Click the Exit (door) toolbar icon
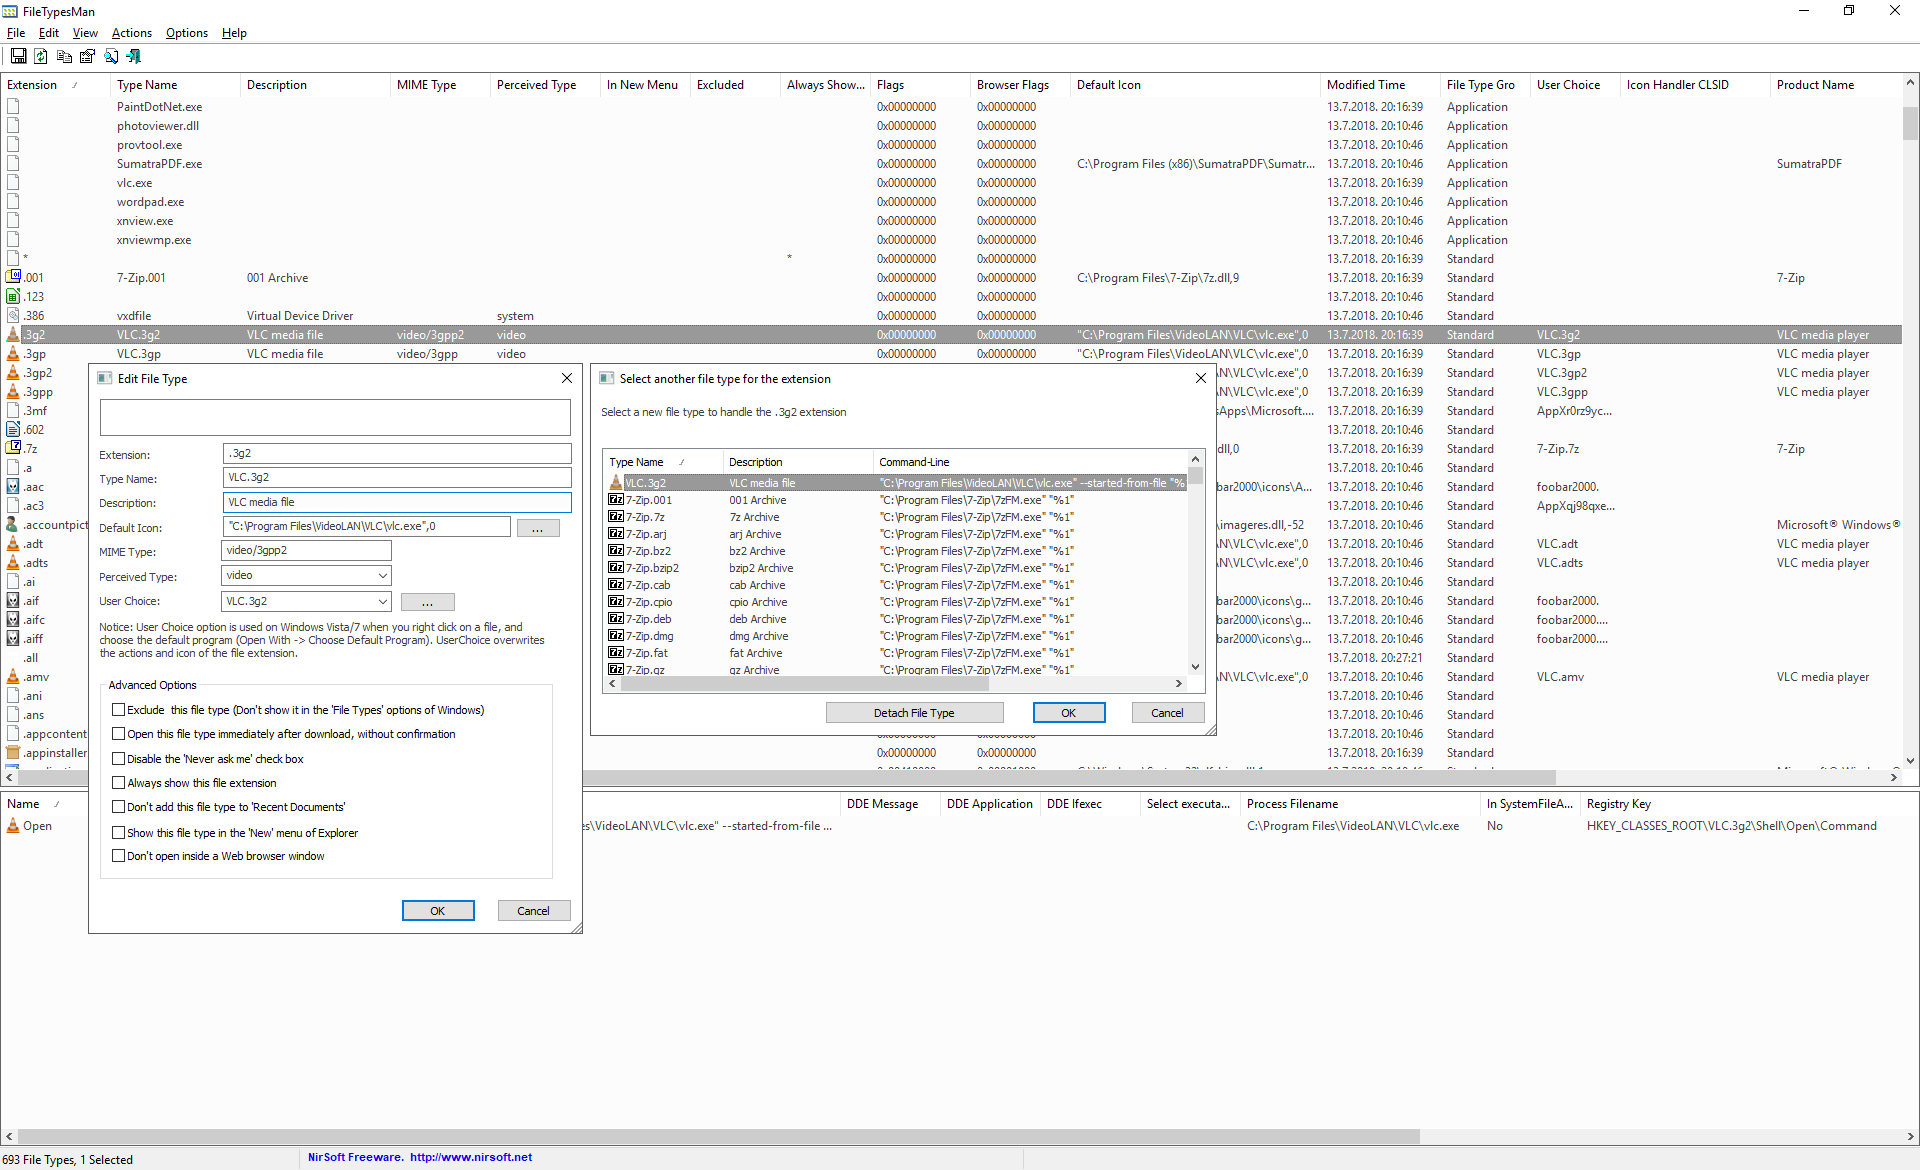Image resolution: width=1920 pixels, height=1170 pixels. pos(133,56)
